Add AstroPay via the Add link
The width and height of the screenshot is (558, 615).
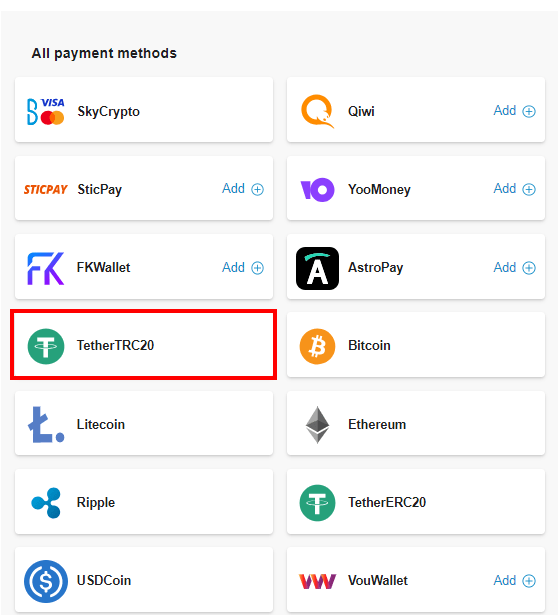click(505, 267)
